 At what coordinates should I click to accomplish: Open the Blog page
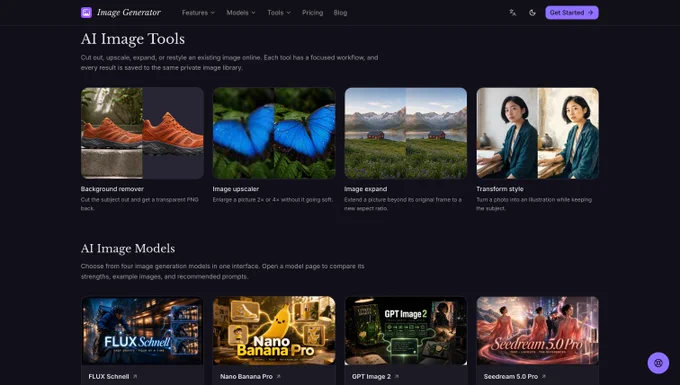tap(340, 13)
